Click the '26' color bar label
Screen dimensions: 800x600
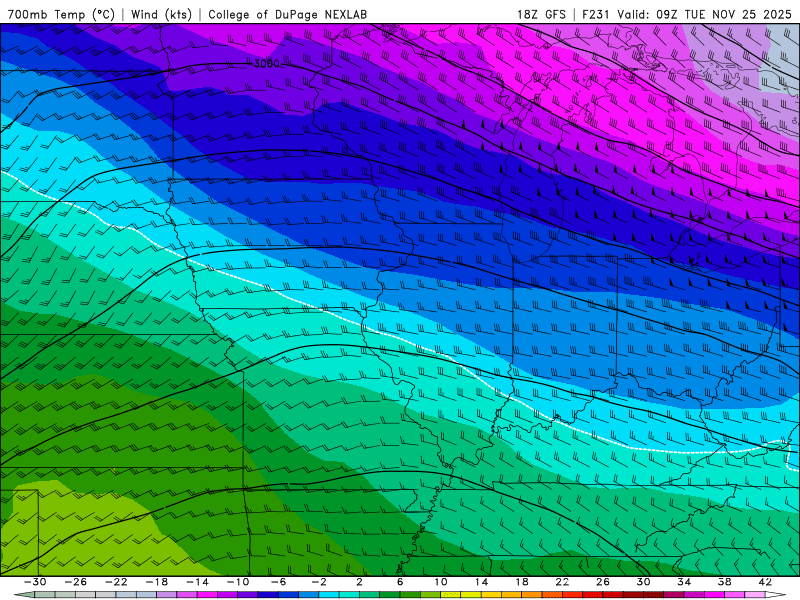[603, 582]
